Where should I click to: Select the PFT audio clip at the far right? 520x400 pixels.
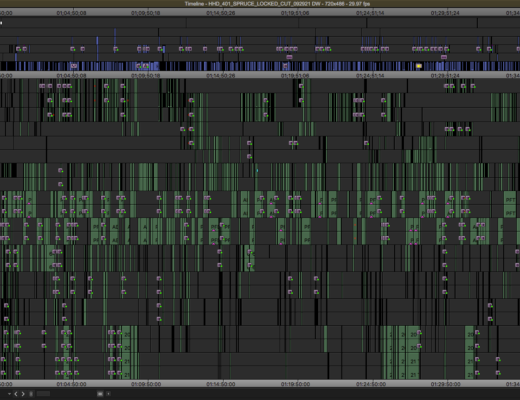510,200
